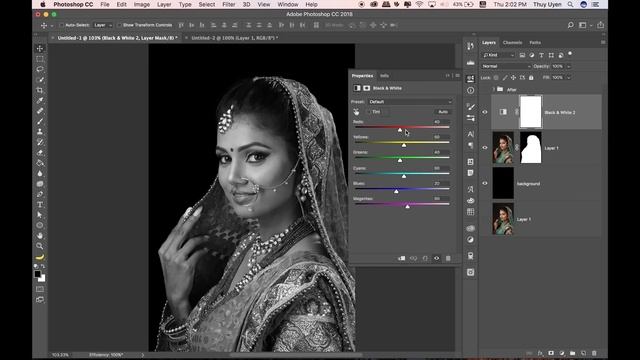This screenshot has width=640, height=360.
Task: Select the Hand tool
Action: [x=40, y=236]
